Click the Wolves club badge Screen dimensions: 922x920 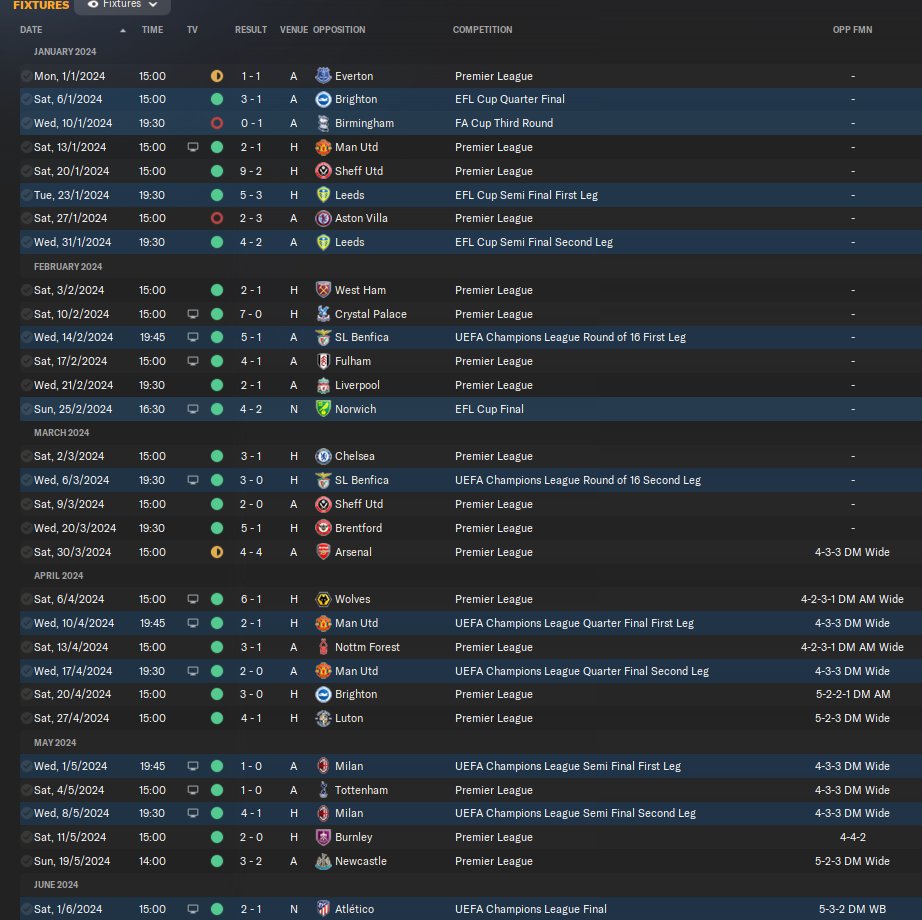click(323, 599)
